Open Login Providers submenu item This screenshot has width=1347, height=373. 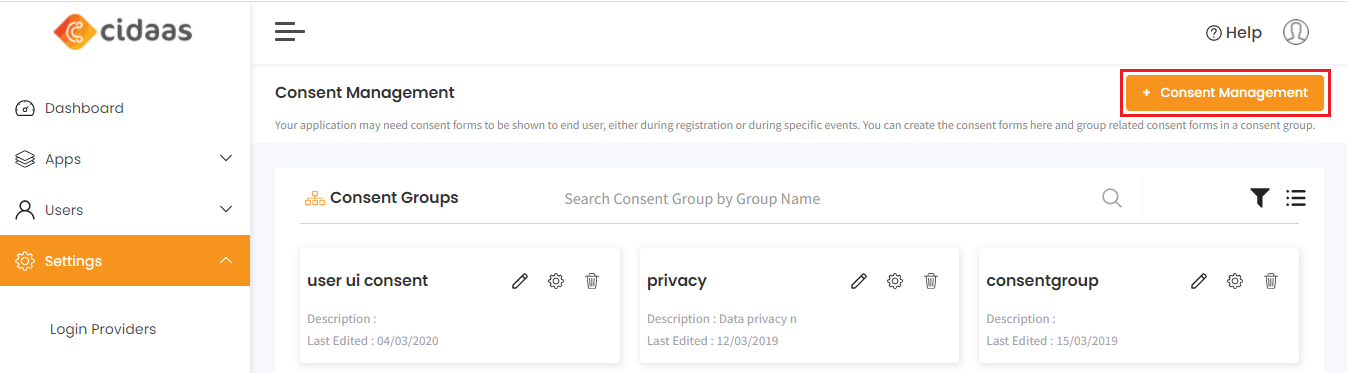103,329
